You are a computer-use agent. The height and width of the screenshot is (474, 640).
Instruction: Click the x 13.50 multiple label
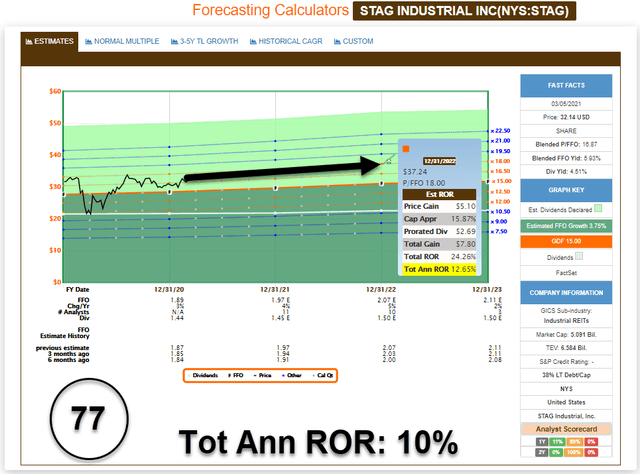(500, 191)
